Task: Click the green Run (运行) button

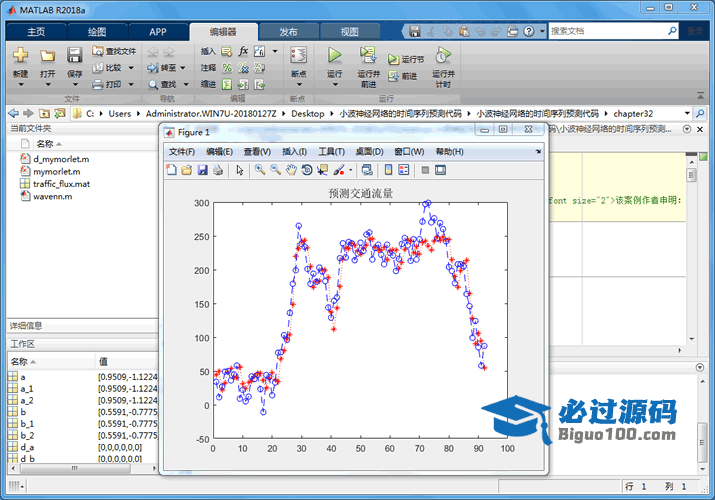Action: [x=335, y=55]
